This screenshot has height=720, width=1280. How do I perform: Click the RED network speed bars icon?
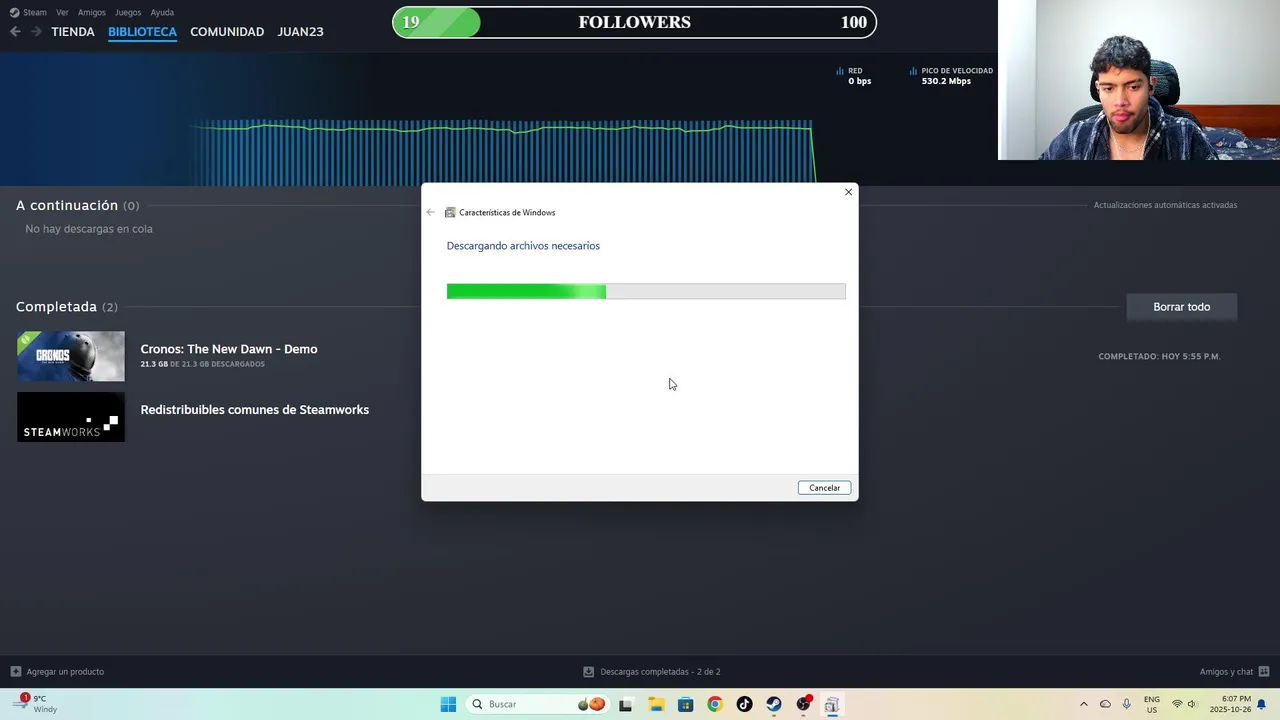pyautogui.click(x=840, y=71)
